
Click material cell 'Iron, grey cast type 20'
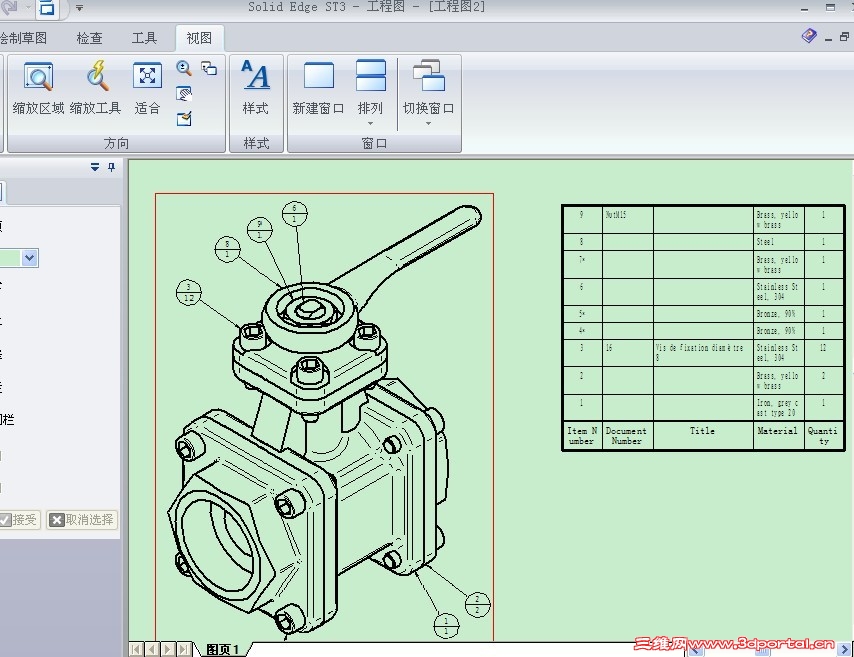point(779,407)
